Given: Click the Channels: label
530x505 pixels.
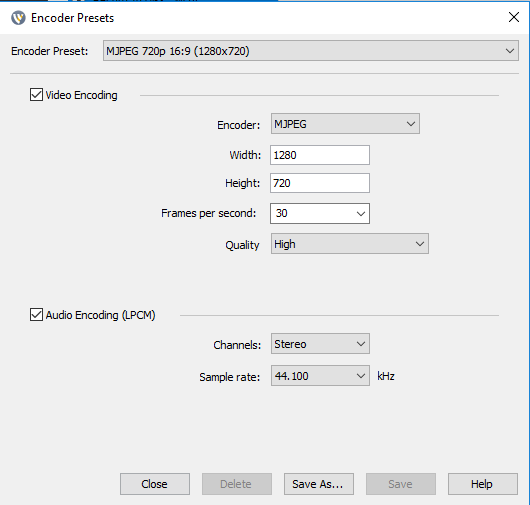Looking at the screenshot, I should [x=237, y=345].
